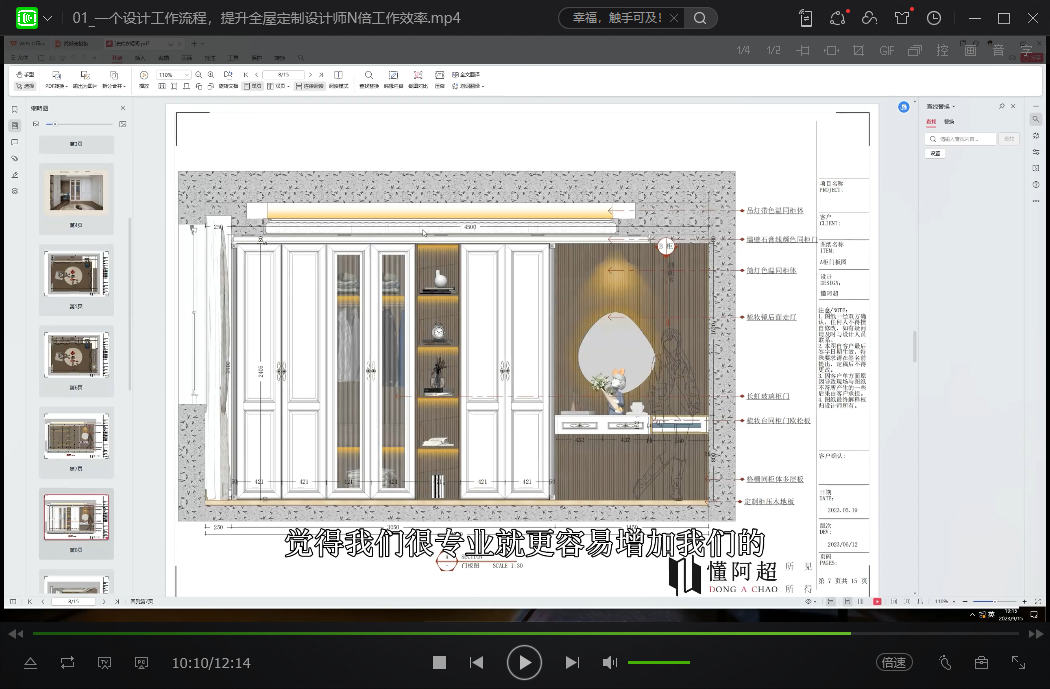Click the search magnifier button

(700, 18)
